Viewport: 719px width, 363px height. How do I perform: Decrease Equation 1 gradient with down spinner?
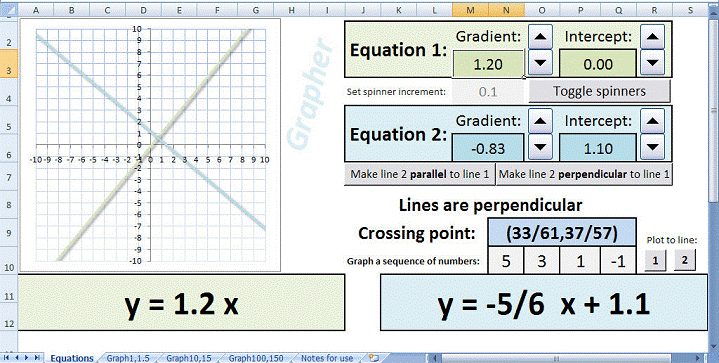pos(540,63)
